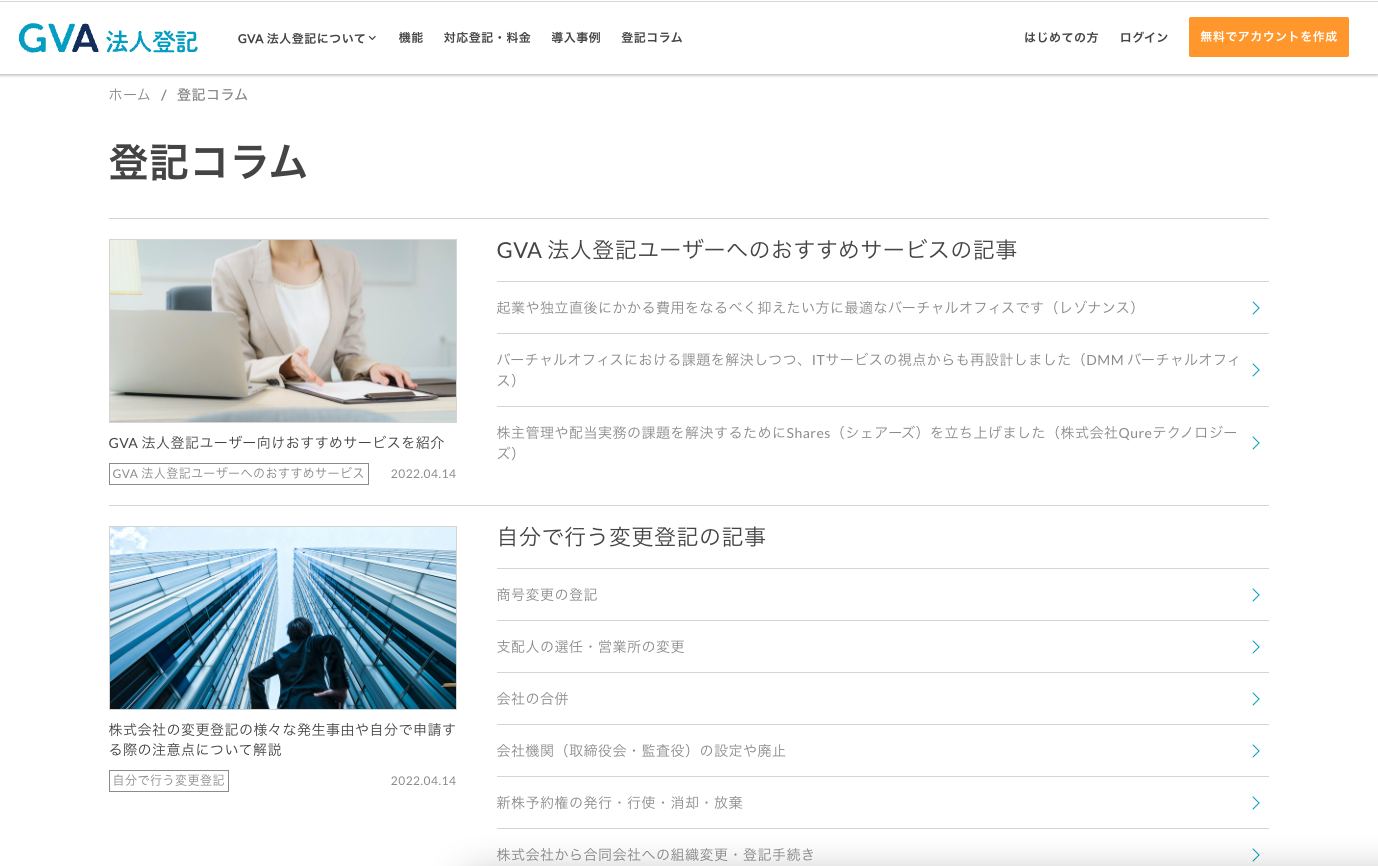The height and width of the screenshot is (866, 1378).
Task: Expand the GVA 法人登記について dropdown menu
Action: coord(307,38)
